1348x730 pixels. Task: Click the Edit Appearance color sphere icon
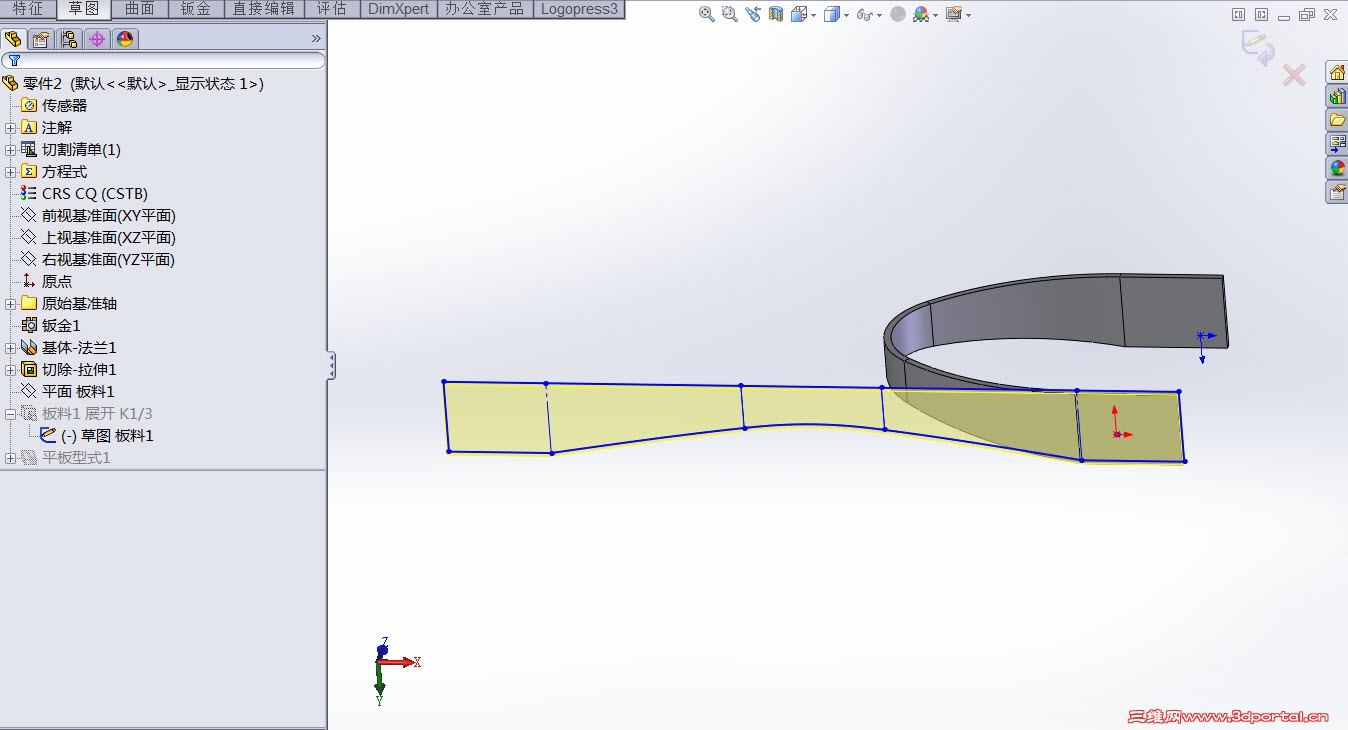[x=897, y=14]
